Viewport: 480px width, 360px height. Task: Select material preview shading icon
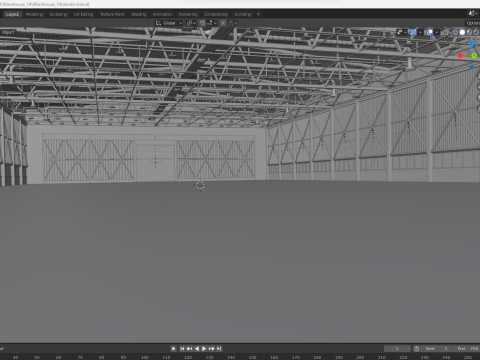click(x=469, y=32)
